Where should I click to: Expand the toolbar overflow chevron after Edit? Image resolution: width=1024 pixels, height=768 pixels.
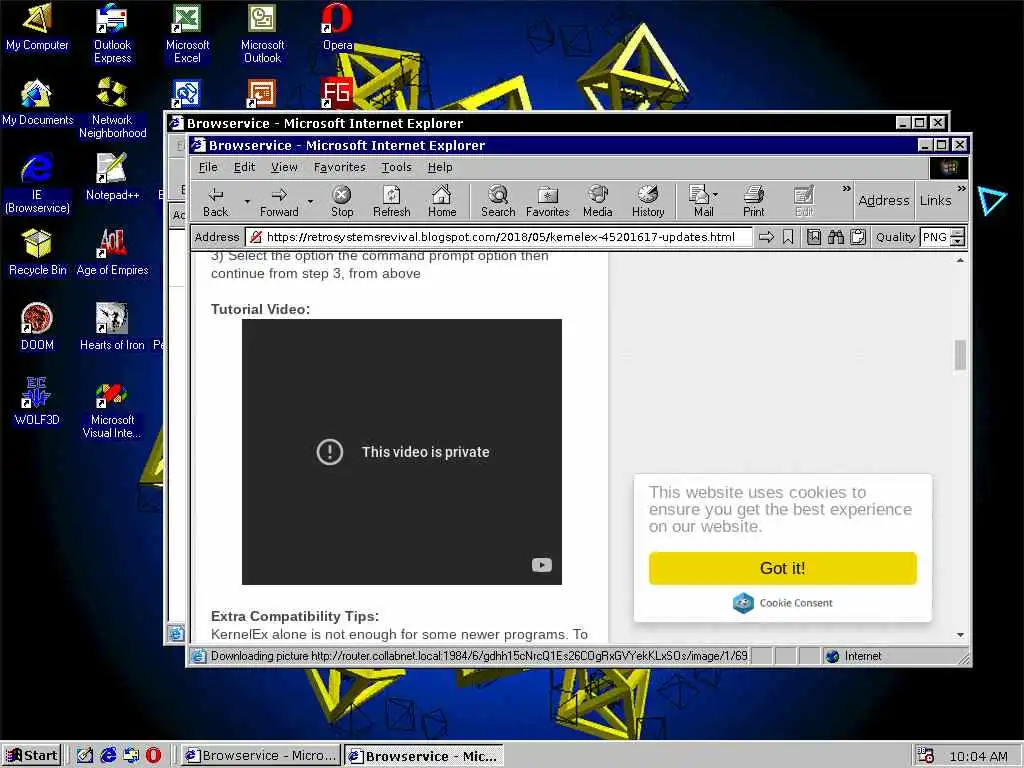coord(846,189)
